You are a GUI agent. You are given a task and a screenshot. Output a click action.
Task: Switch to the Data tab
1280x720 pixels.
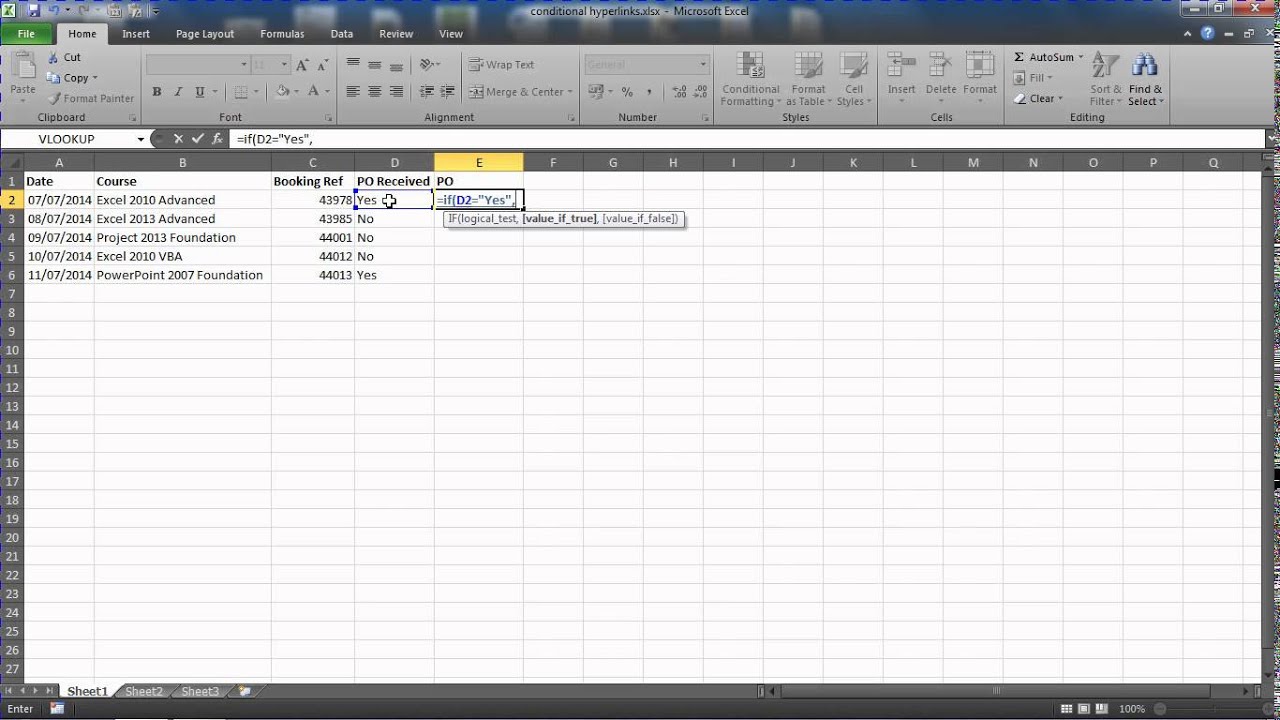[x=342, y=33]
